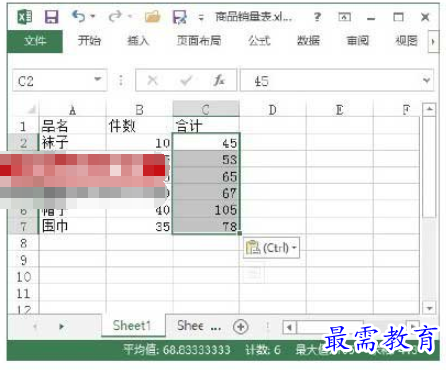Screen dimensions: 446x370
Task: Switch to the 视图 ribbon tab
Action: pos(406,41)
